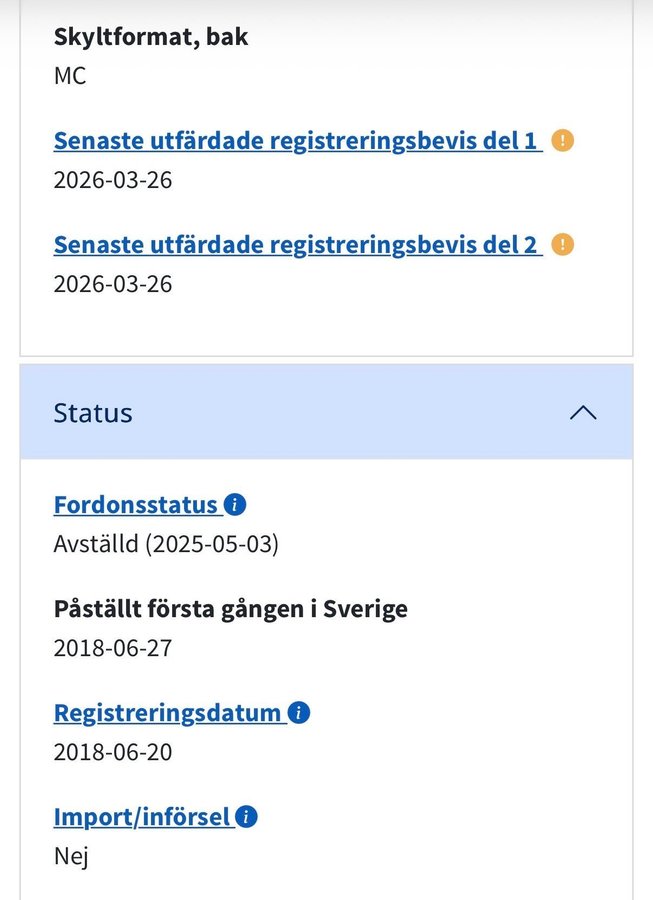Collapse the Status section with the chevron

point(583,413)
